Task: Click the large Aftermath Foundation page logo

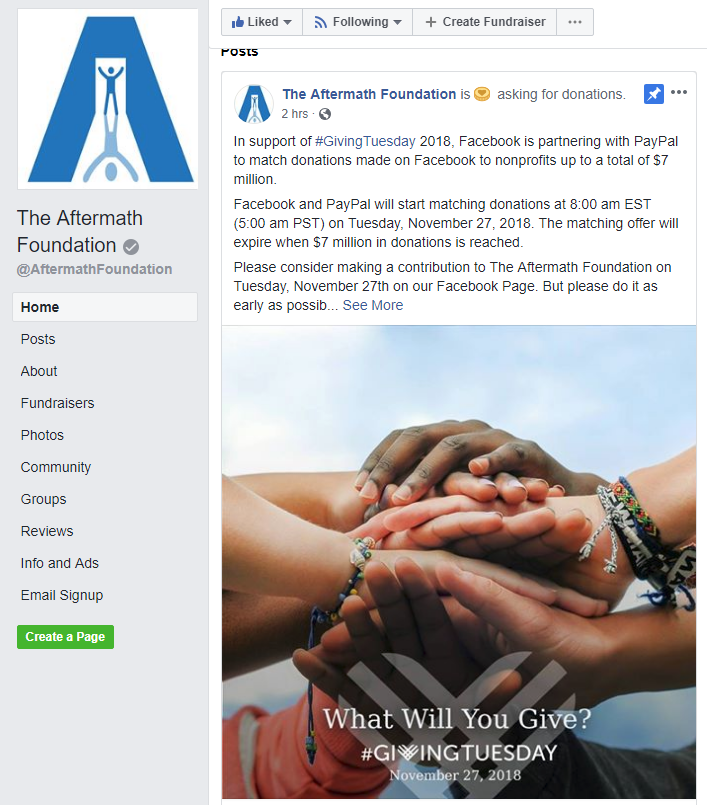Action: click(108, 99)
